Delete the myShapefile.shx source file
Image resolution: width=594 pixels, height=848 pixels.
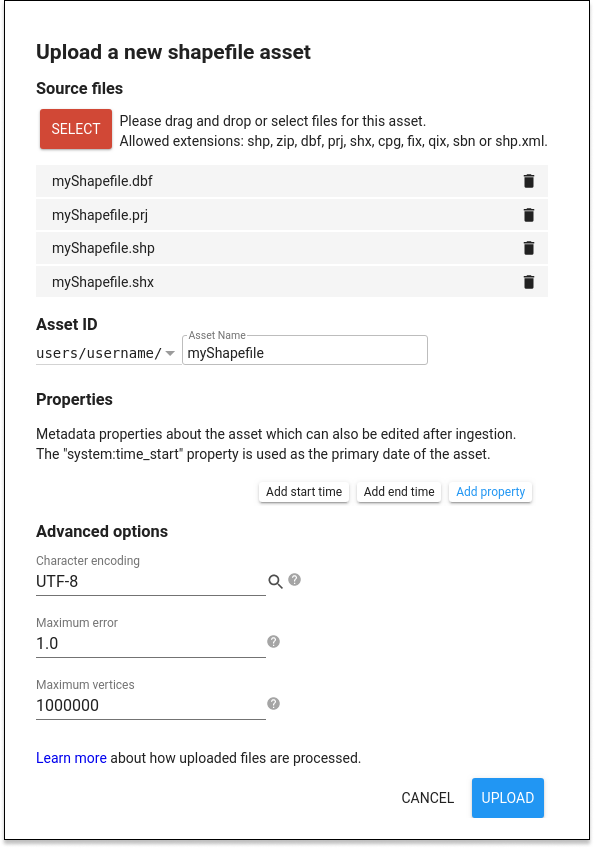(x=529, y=282)
